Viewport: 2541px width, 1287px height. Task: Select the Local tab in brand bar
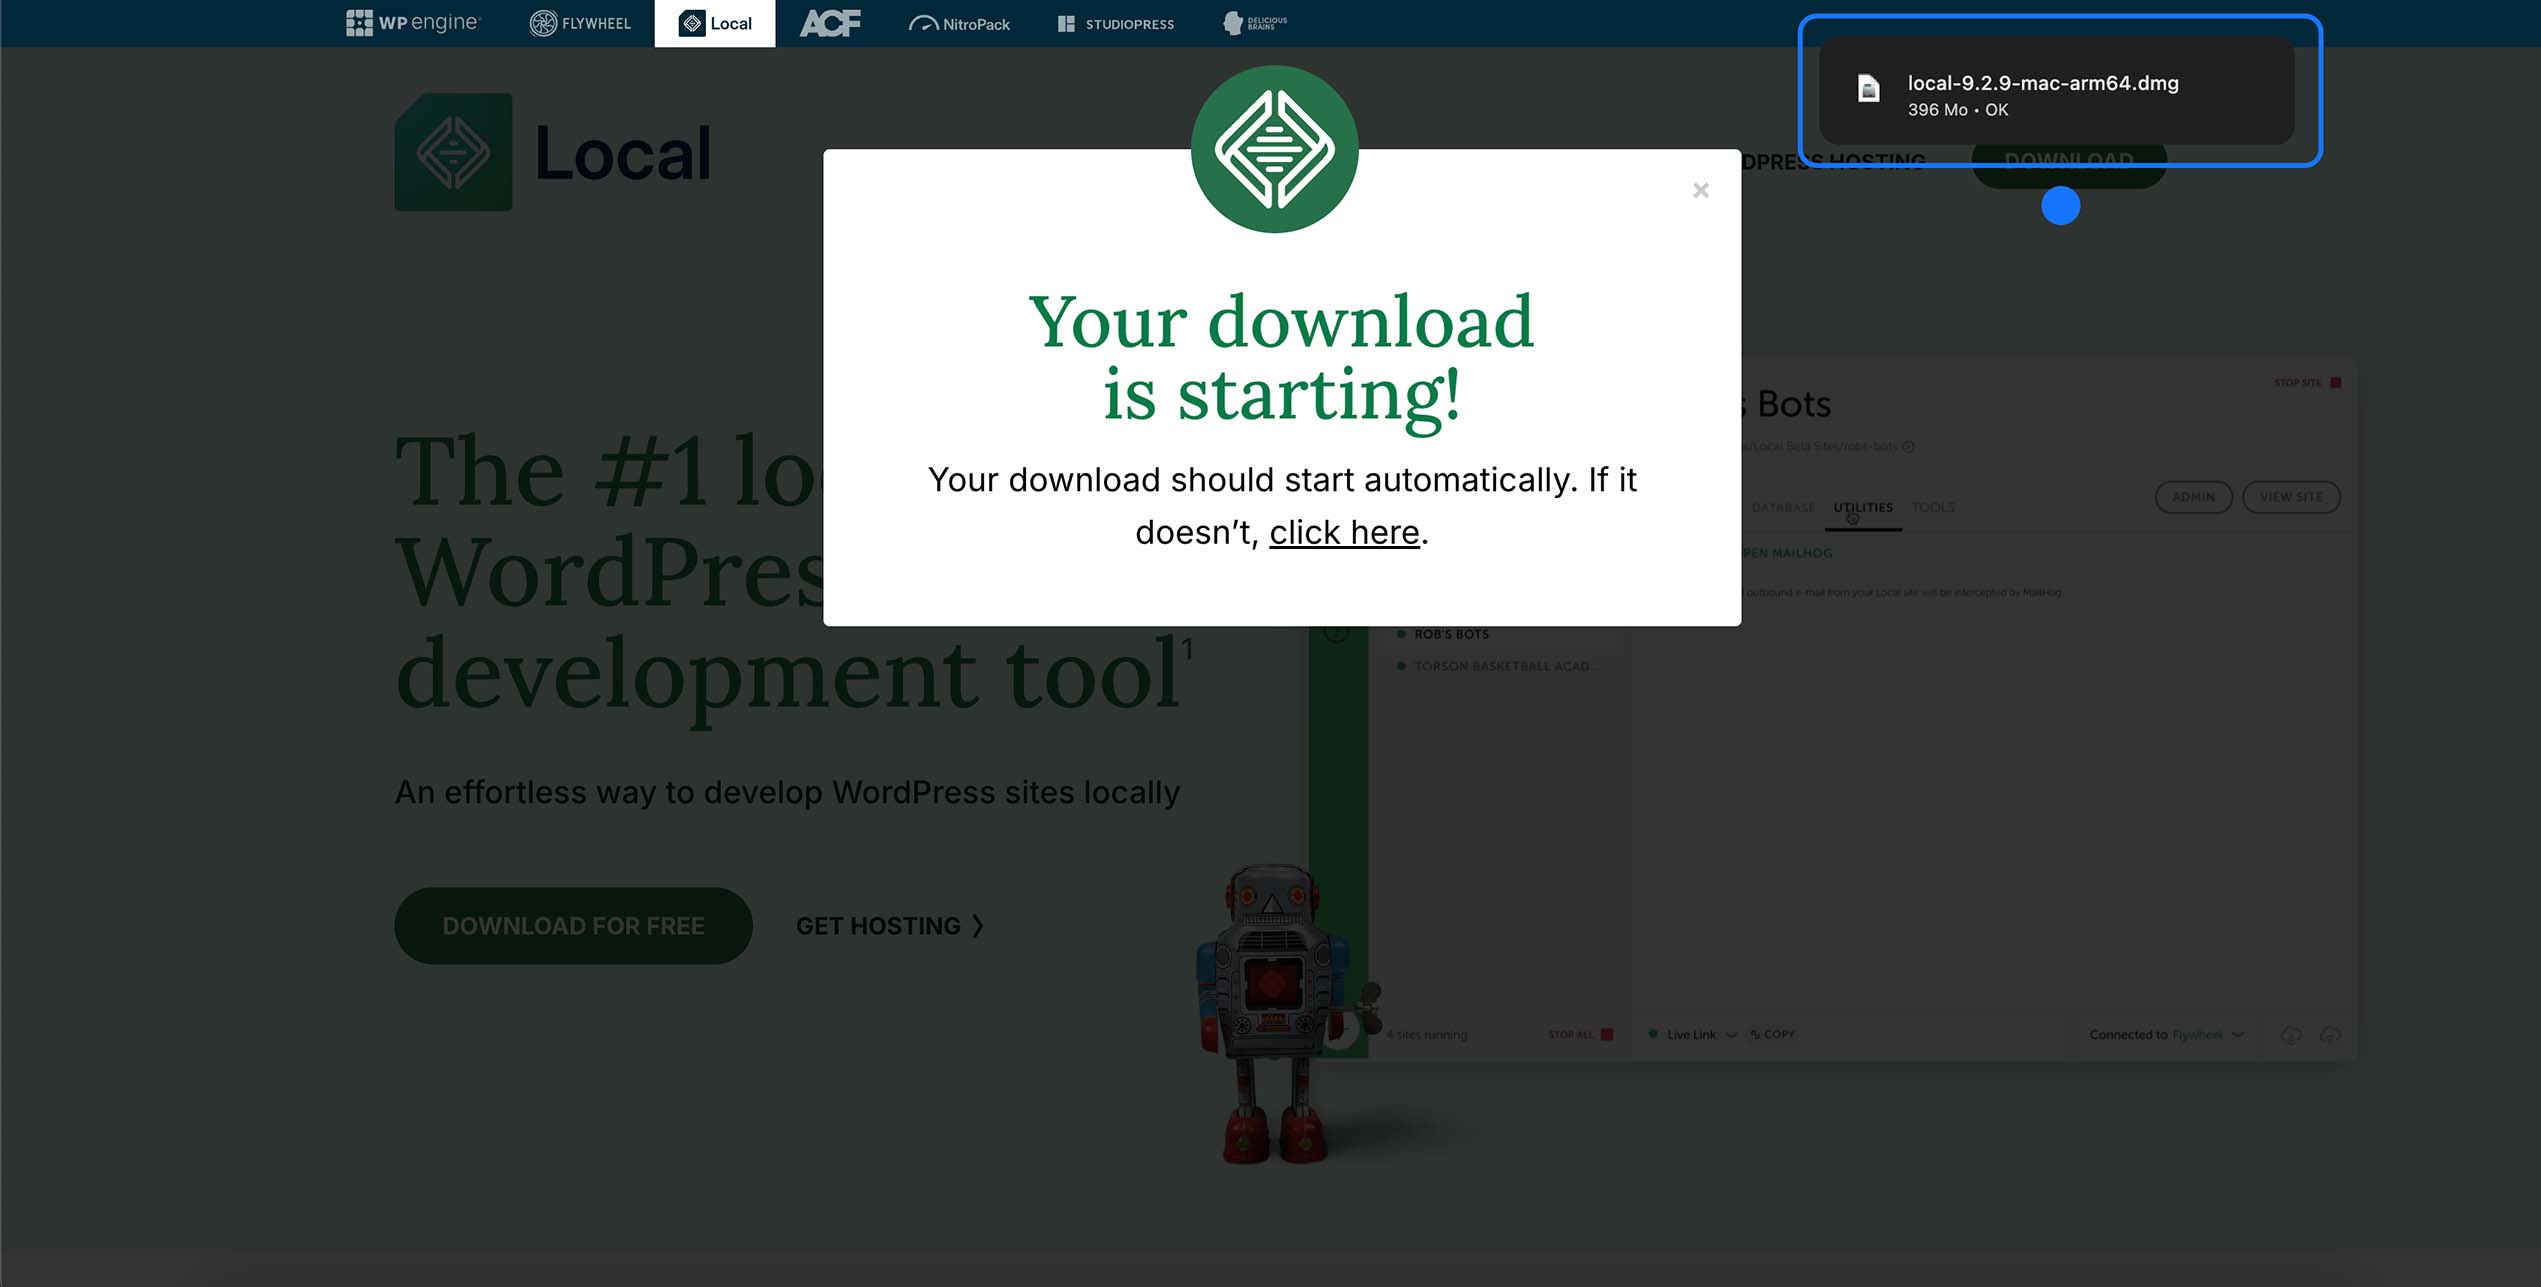pyautogui.click(x=715, y=23)
